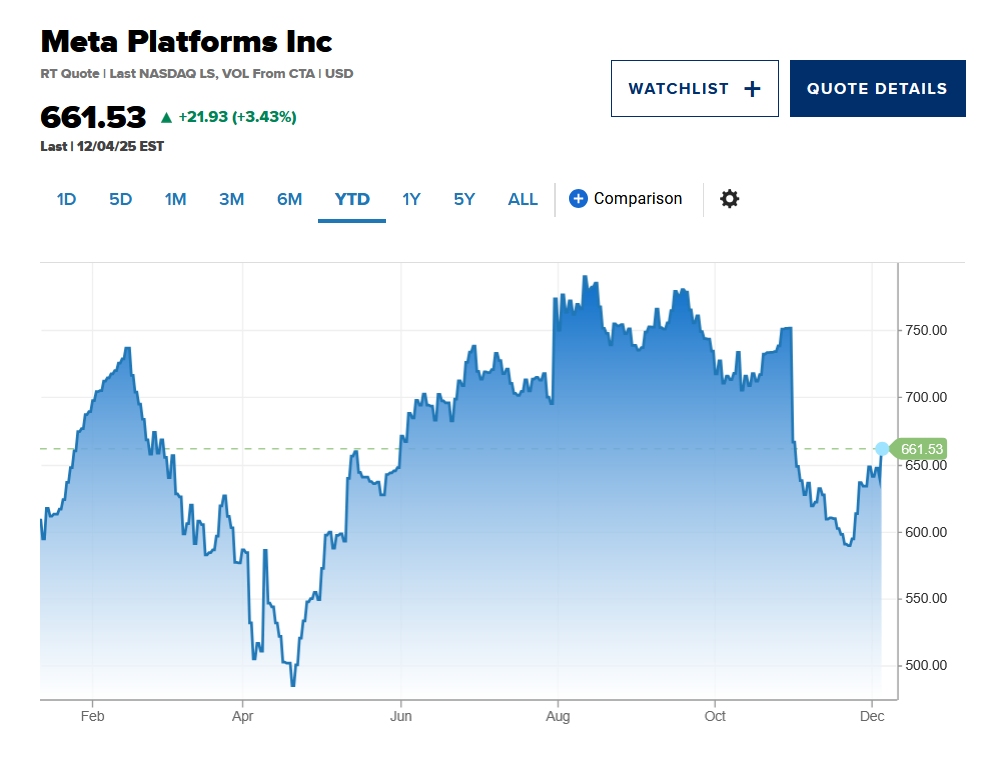
Task: Add Meta to the WATCHLIST
Action: (694, 88)
